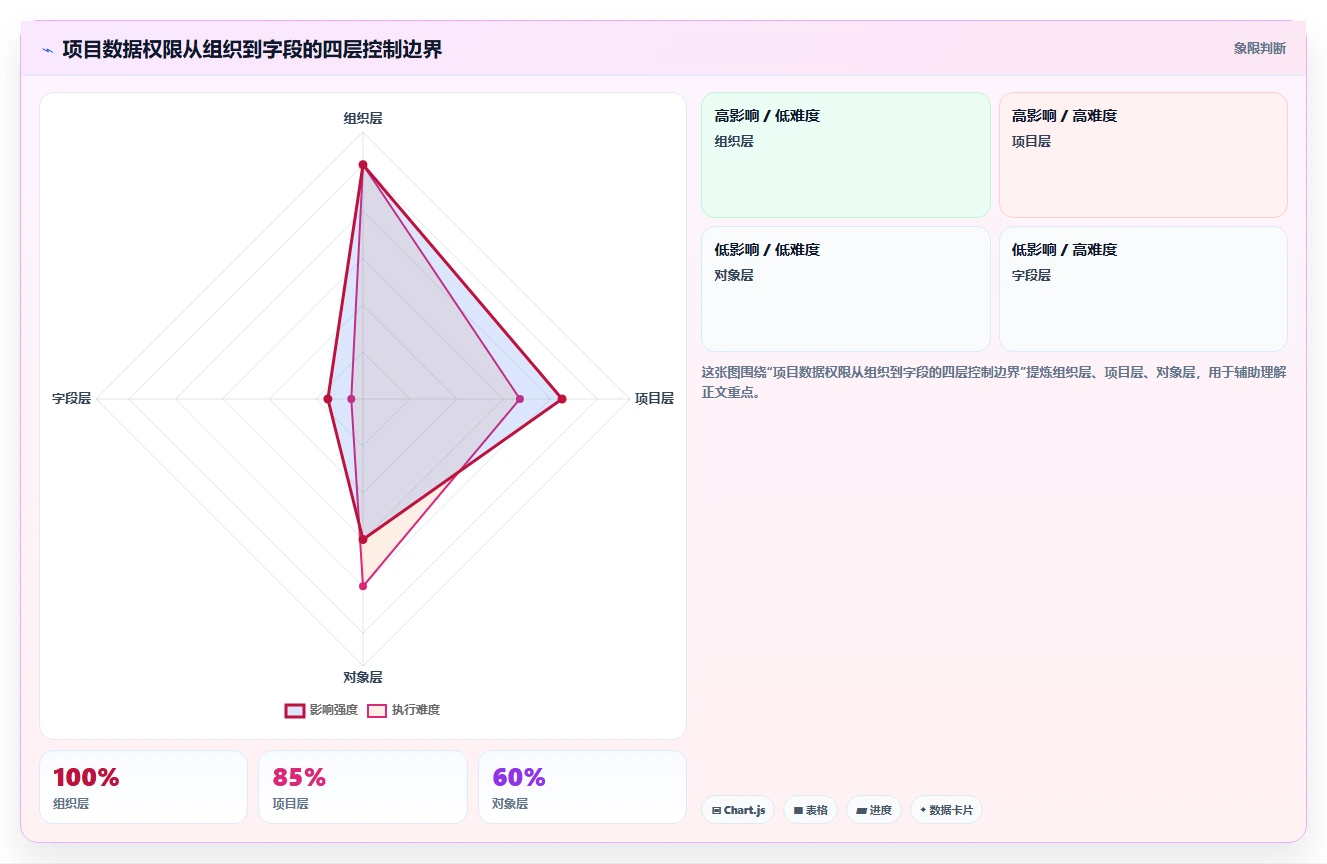
Task: Open the 高影响 / 高难度 quadrant card
Action: click(1143, 155)
